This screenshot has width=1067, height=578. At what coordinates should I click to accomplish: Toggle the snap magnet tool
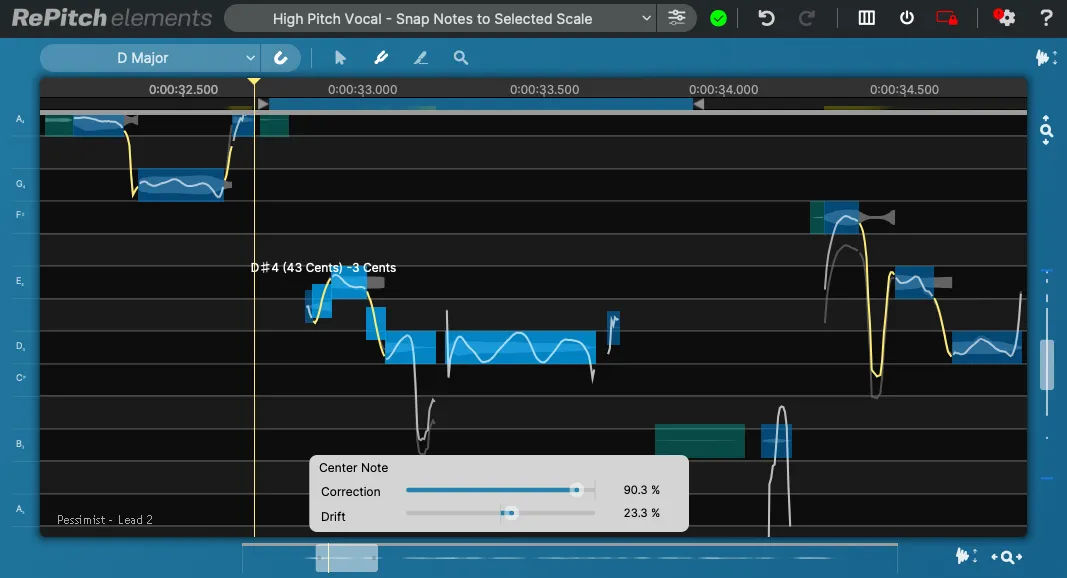[281, 57]
